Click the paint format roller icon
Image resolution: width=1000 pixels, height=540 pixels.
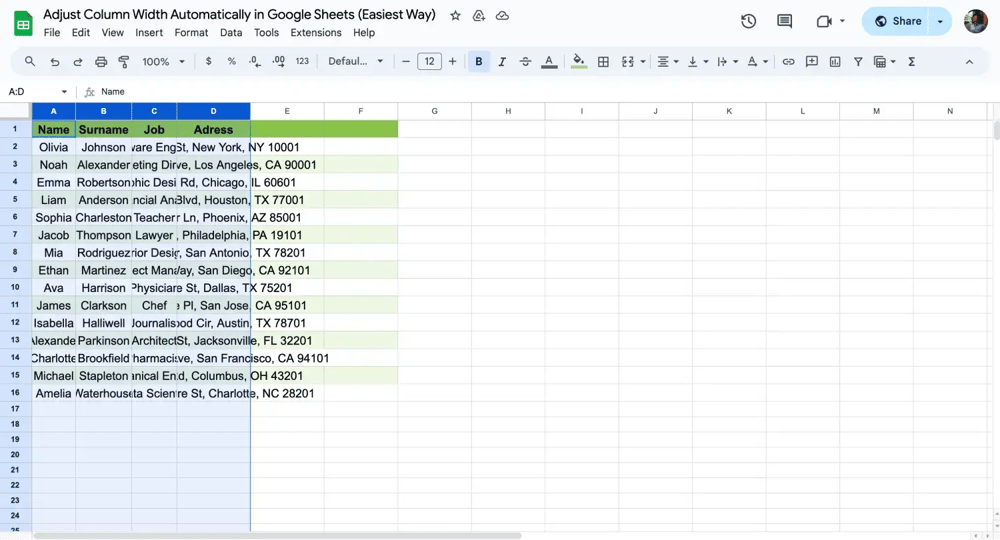pos(124,62)
